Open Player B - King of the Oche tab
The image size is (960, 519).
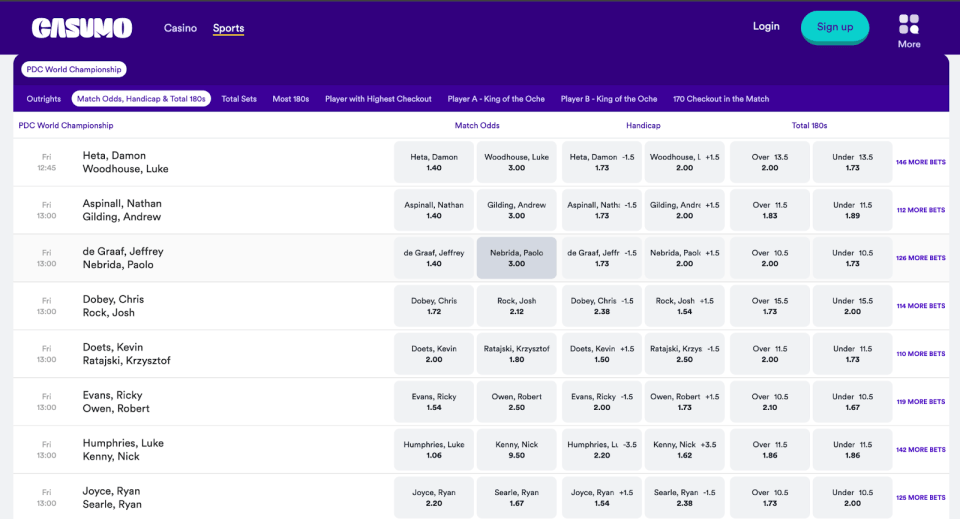click(x=609, y=99)
